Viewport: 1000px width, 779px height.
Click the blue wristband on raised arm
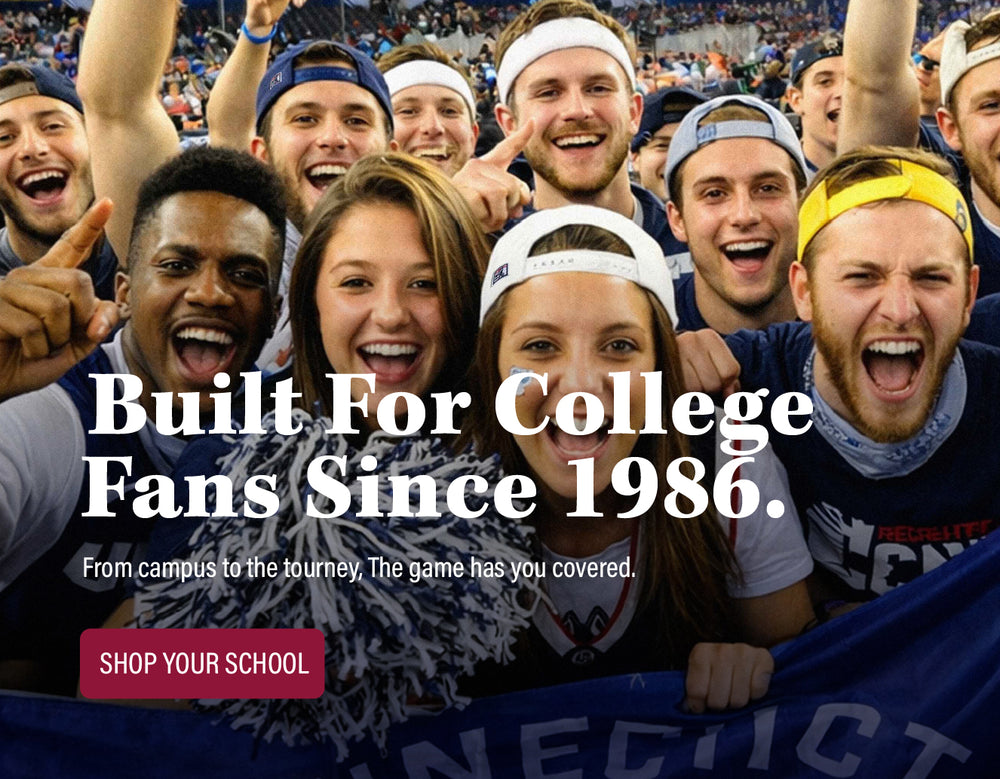259,34
